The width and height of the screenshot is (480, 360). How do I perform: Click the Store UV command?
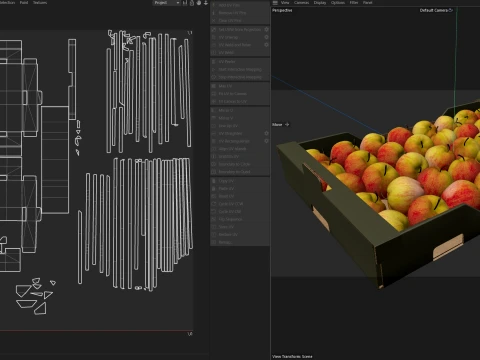tap(226, 227)
